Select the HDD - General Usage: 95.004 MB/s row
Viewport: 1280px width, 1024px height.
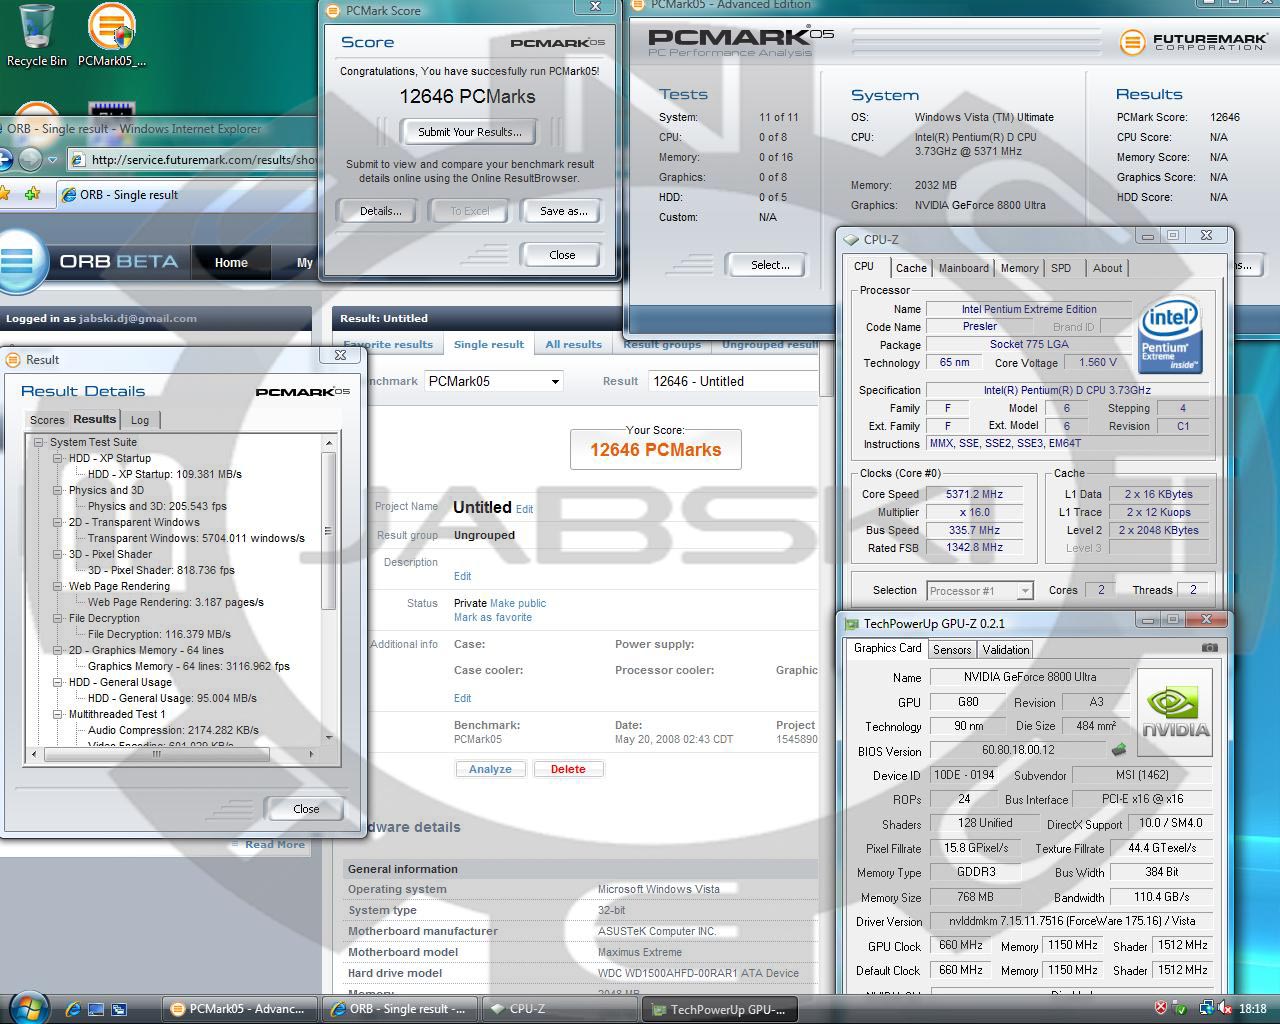172,698
